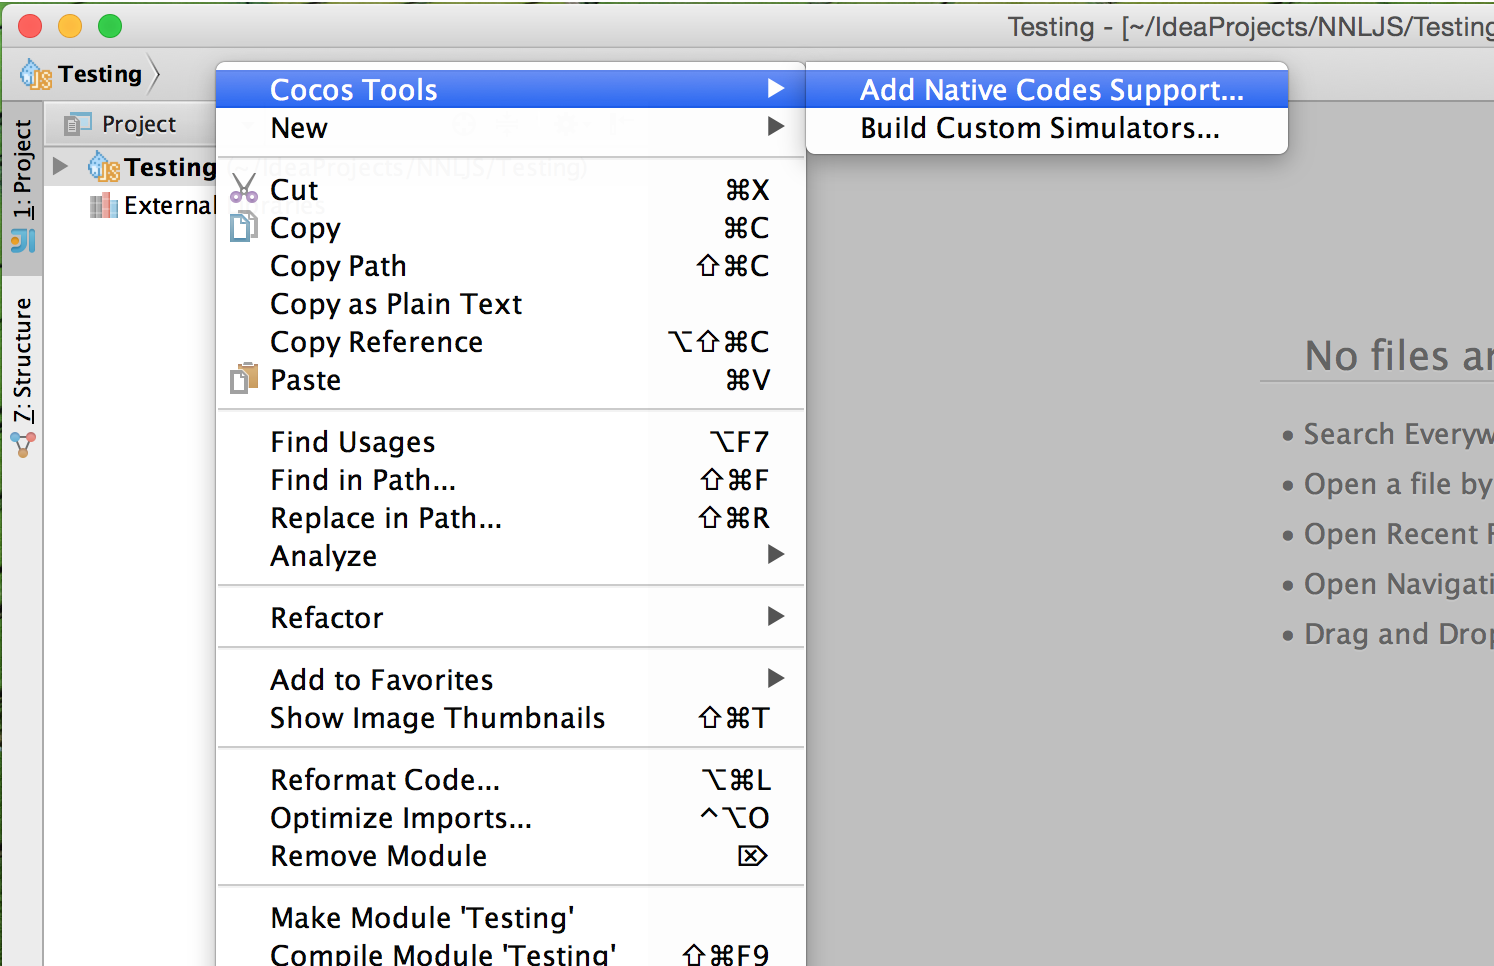Click Reformat Code menu item
Screen dimensions: 1494x966
[x=385, y=780]
